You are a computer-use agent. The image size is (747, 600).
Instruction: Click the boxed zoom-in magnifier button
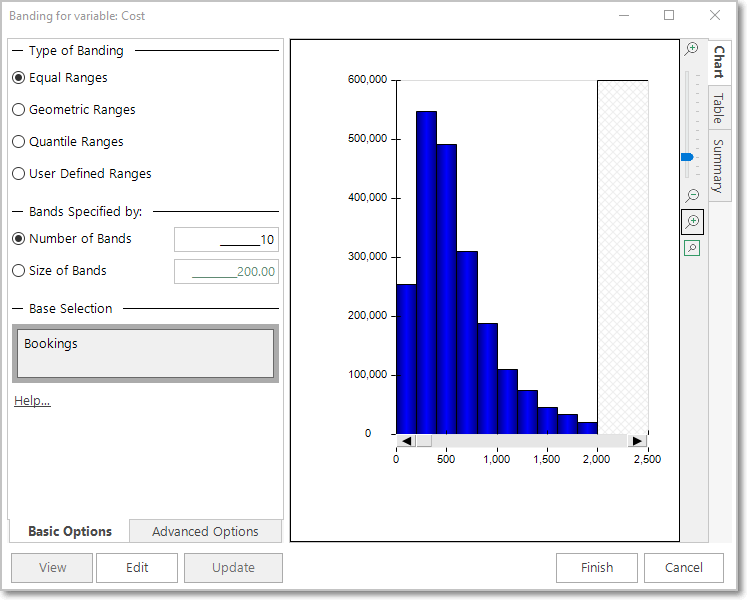point(692,222)
